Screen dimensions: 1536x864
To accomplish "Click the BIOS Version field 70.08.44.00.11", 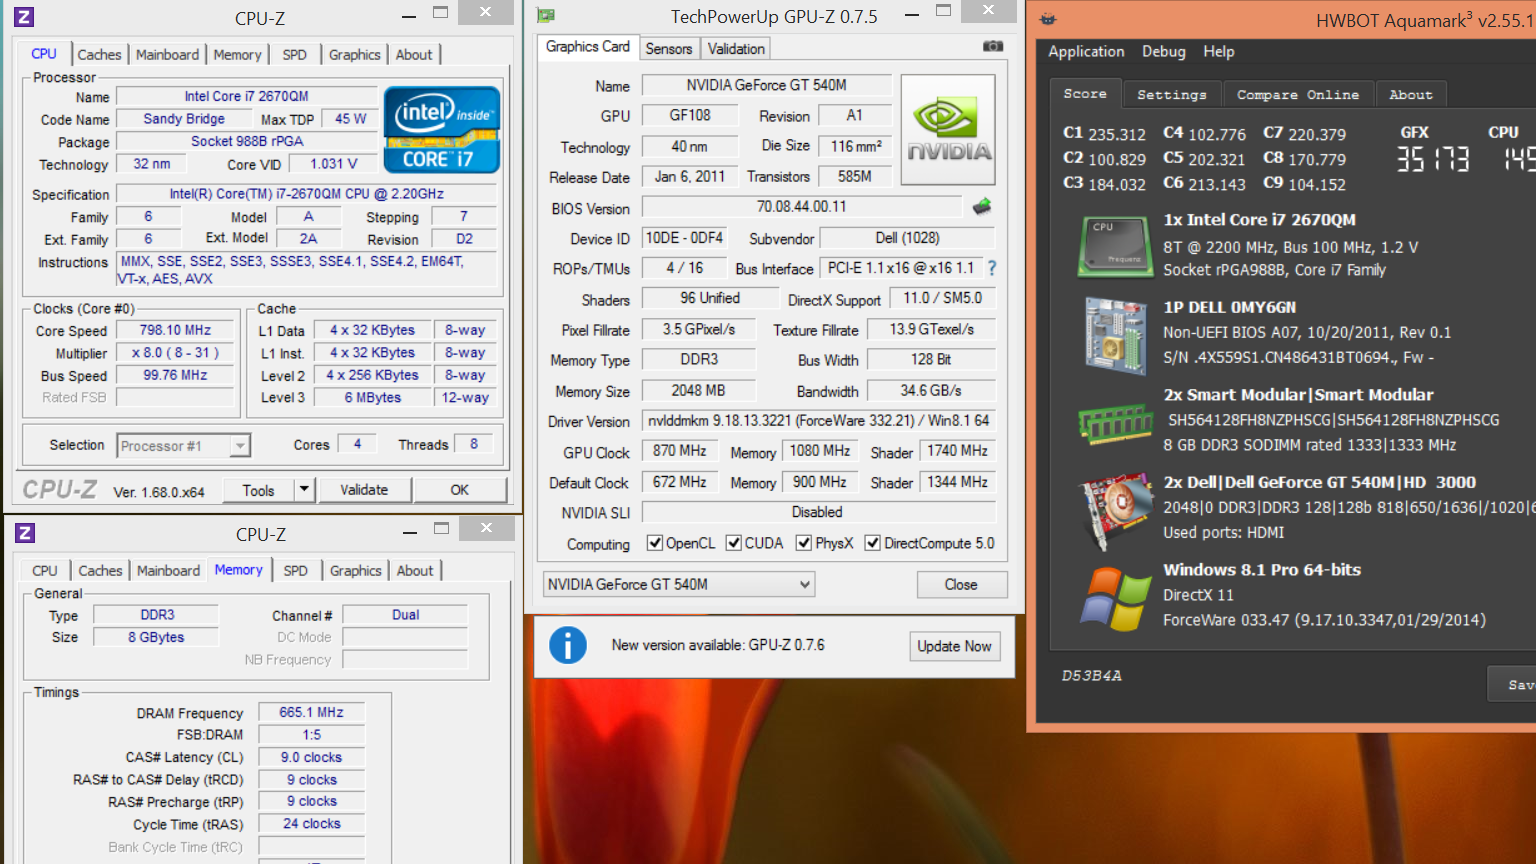I will tap(802, 207).
